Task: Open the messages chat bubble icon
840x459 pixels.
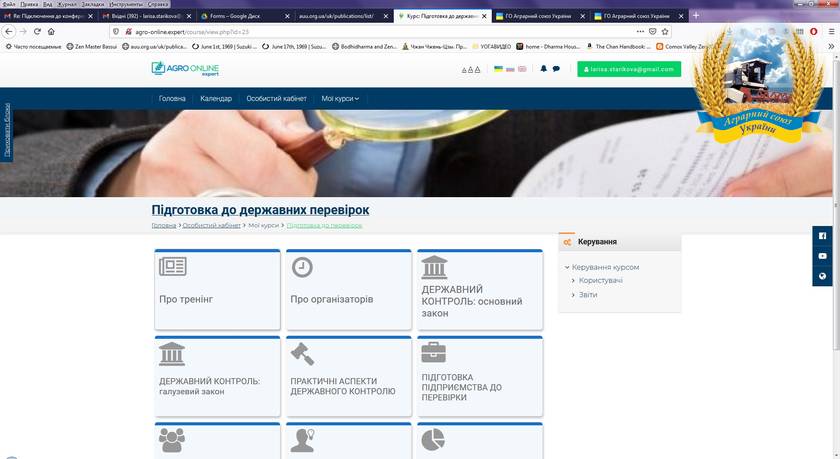Action: [556, 69]
